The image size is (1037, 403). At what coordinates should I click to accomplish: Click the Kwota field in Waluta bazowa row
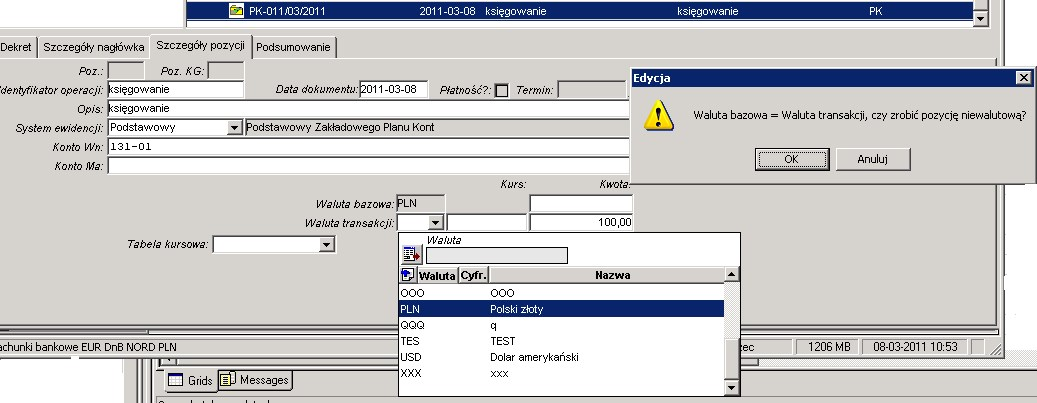click(x=581, y=203)
